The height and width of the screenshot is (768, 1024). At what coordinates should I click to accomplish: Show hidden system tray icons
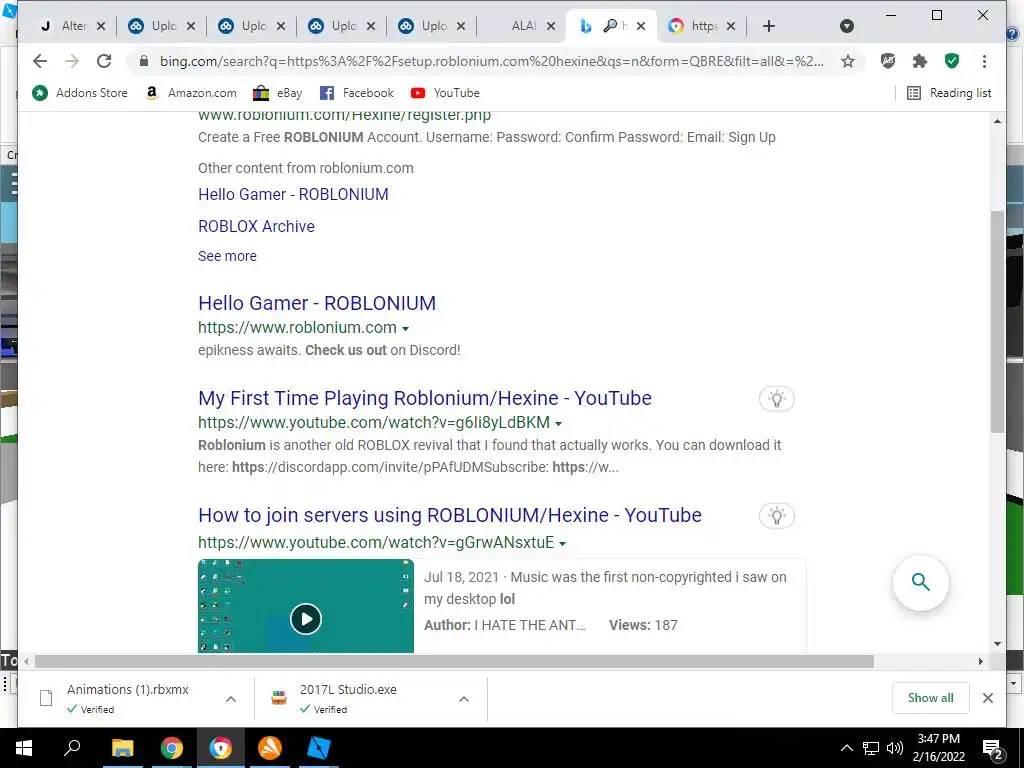846,748
